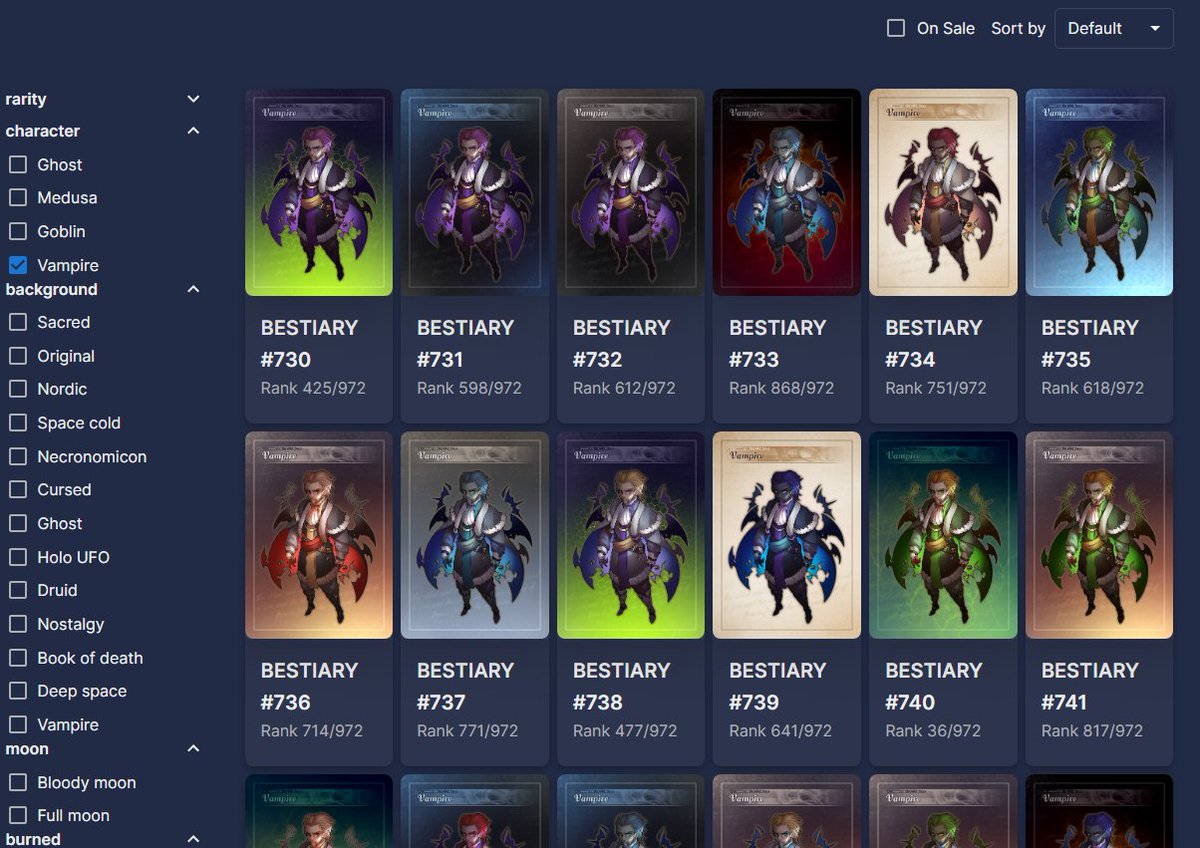The height and width of the screenshot is (848, 1200).
Task: Enable the Deep space filter
Action: [18, 691]
